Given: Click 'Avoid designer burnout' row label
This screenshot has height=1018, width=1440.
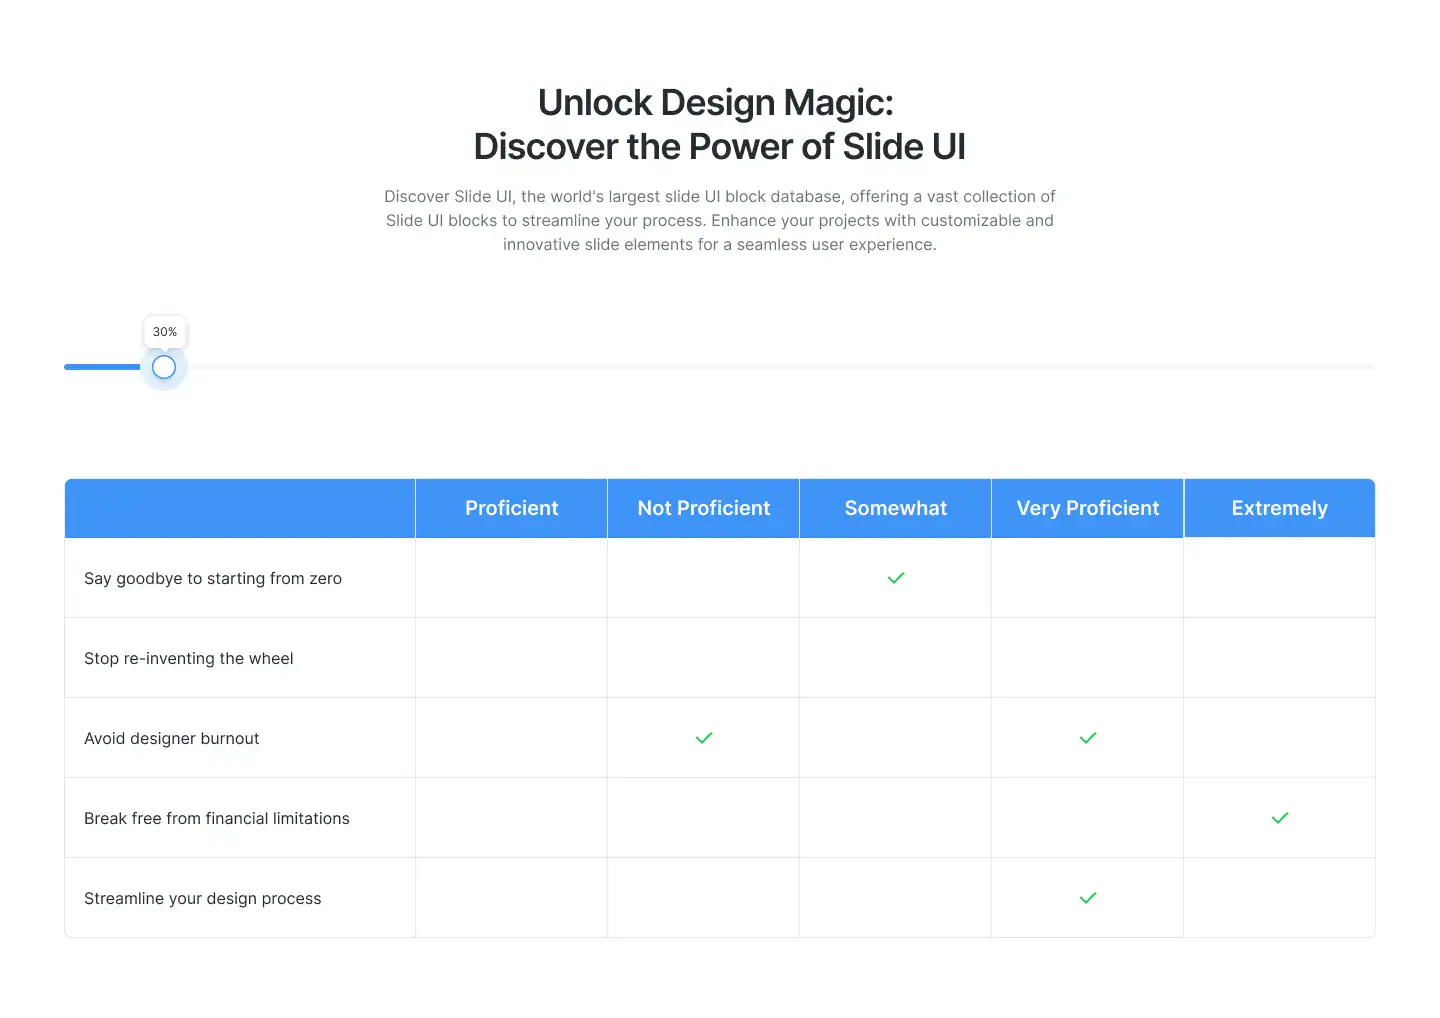Looking at the screenshot, I should [x=172, y=738].
